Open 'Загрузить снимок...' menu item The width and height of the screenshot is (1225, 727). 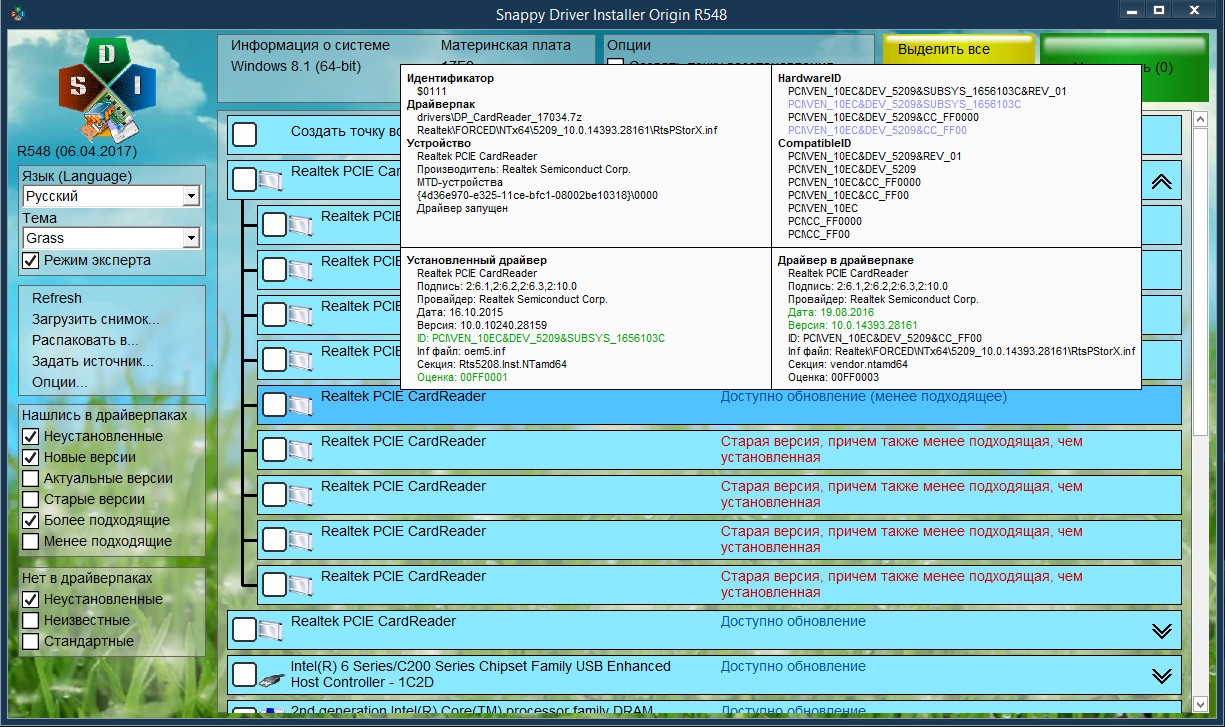(96, 320)
